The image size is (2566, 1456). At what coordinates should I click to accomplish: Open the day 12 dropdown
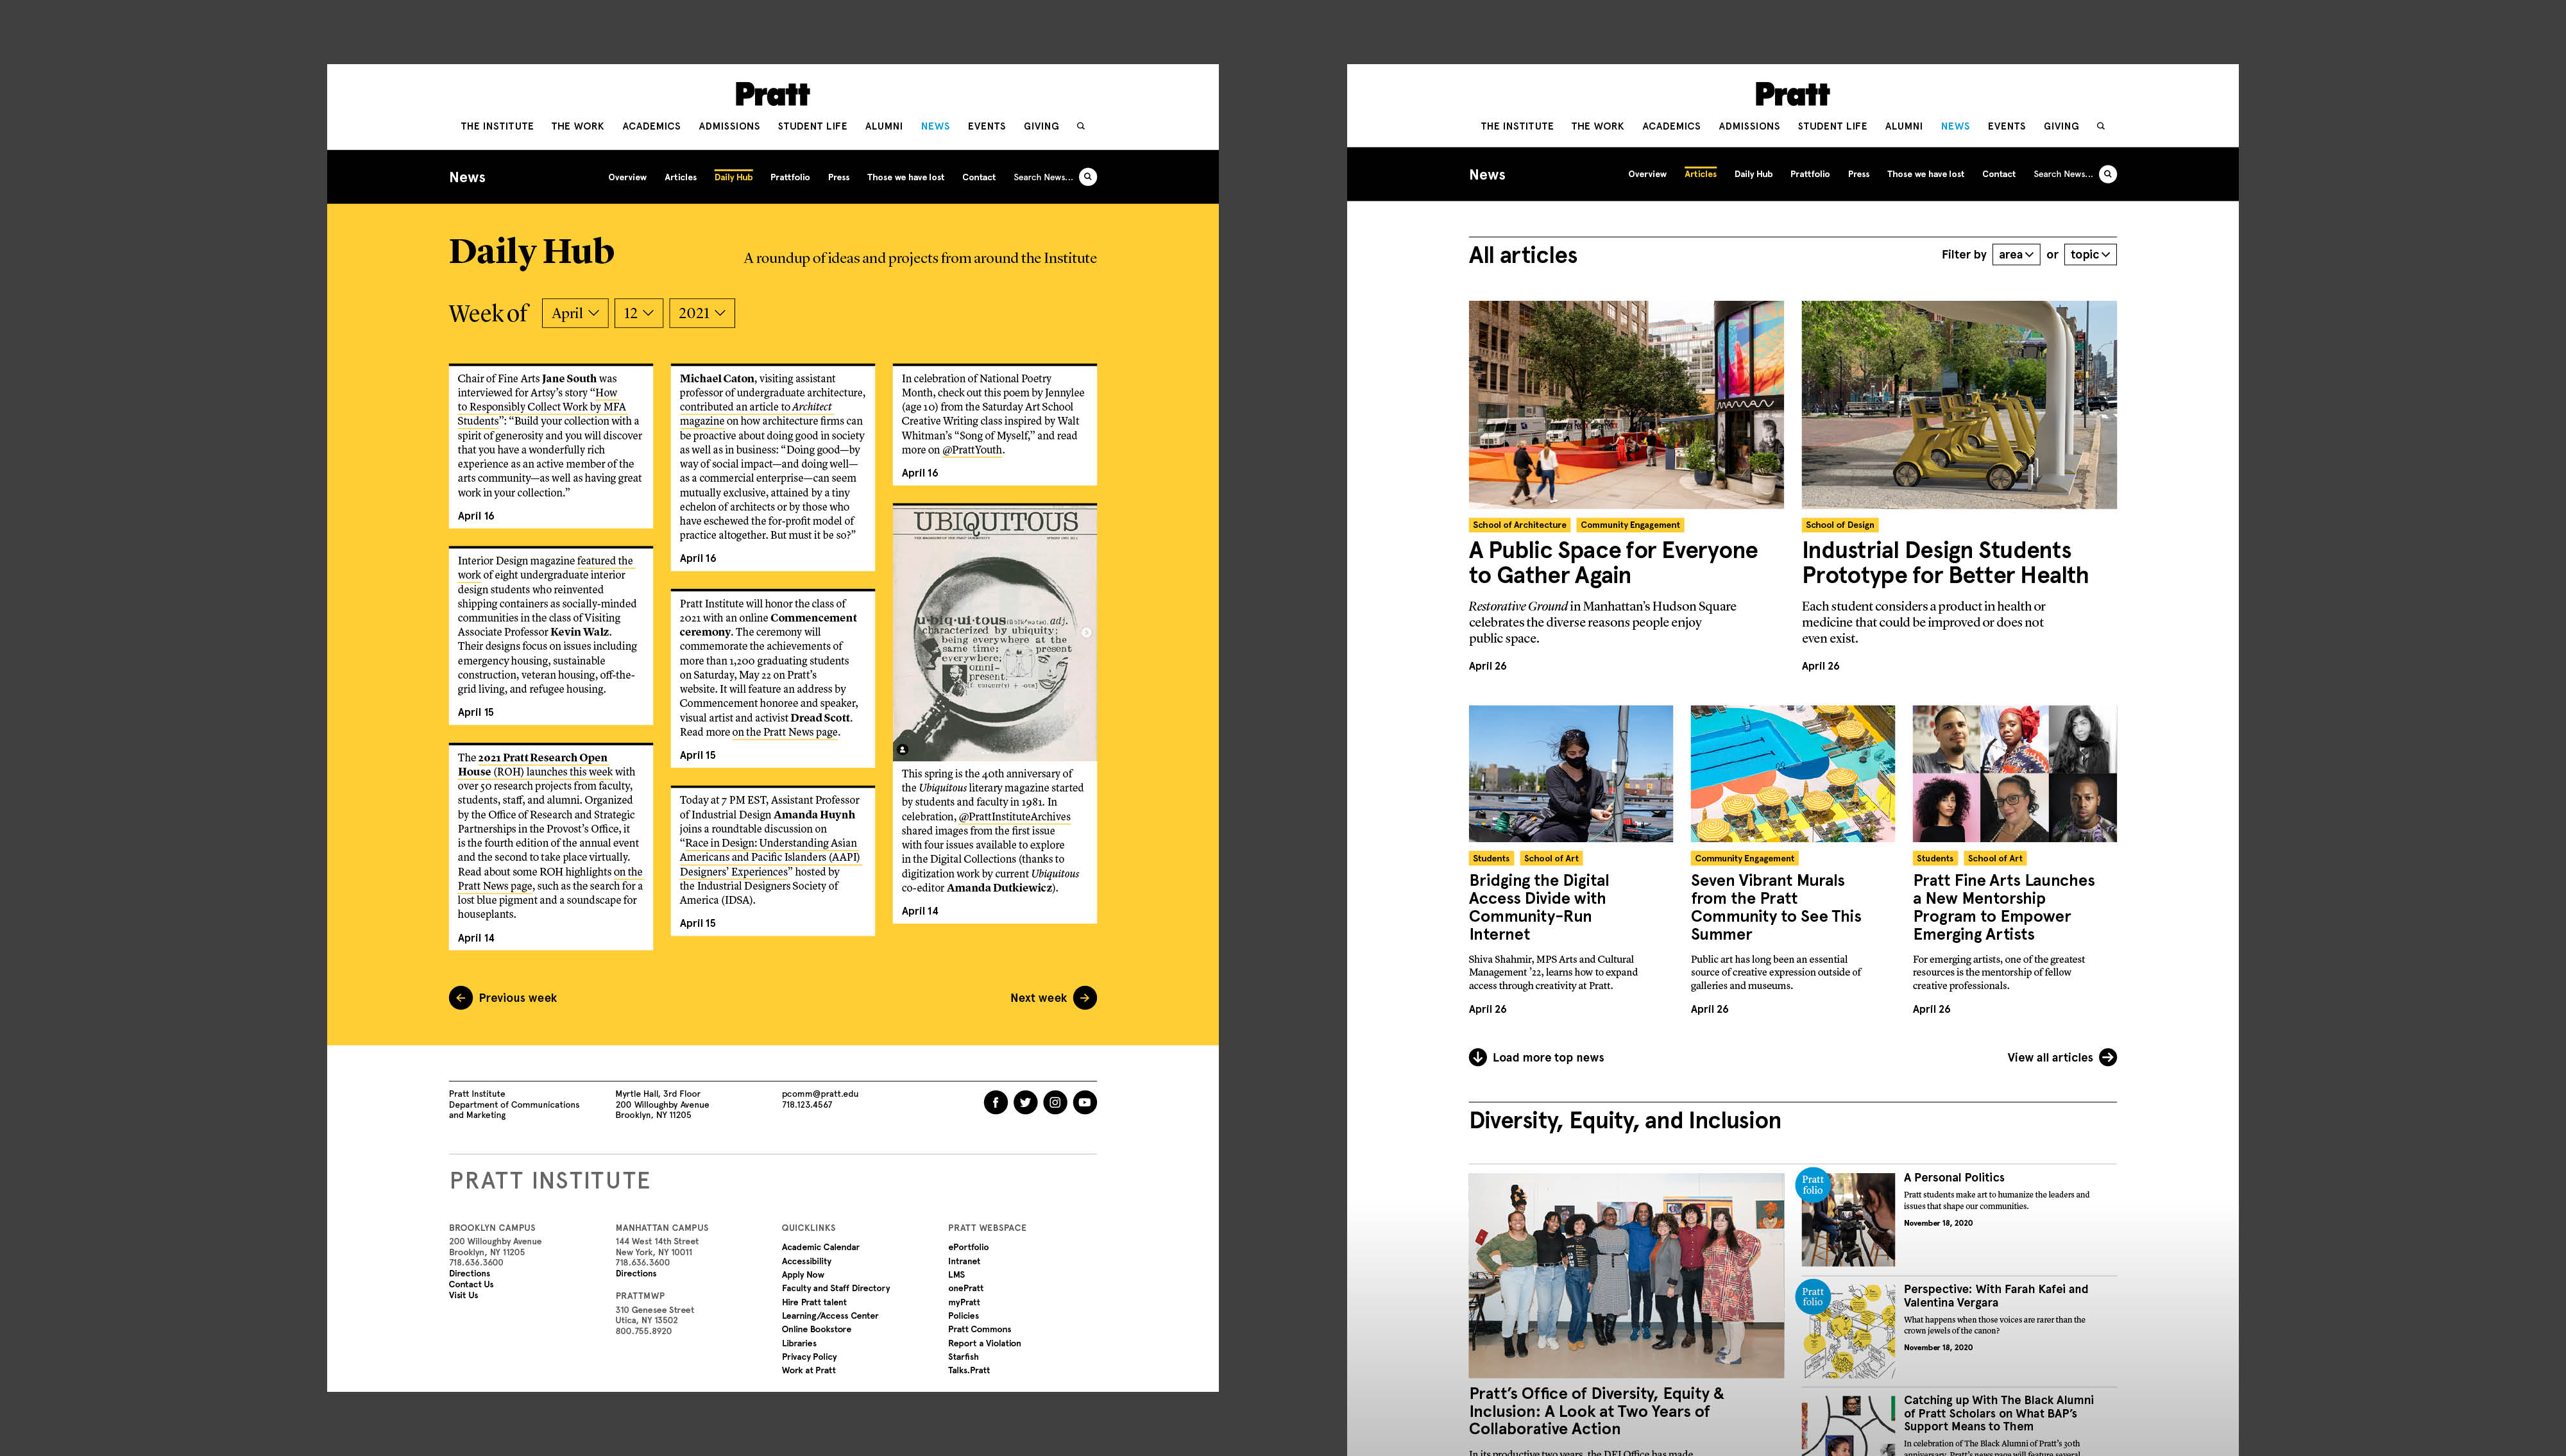click(638, 313)
